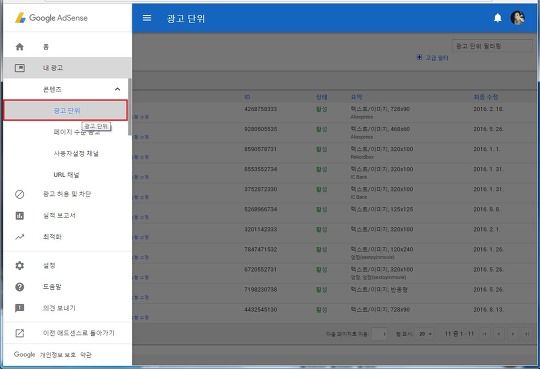The width and height of the screenshot is (540, 369).
Task: Go to 홈 via the house icon
Action: click(x=20, y=47)
